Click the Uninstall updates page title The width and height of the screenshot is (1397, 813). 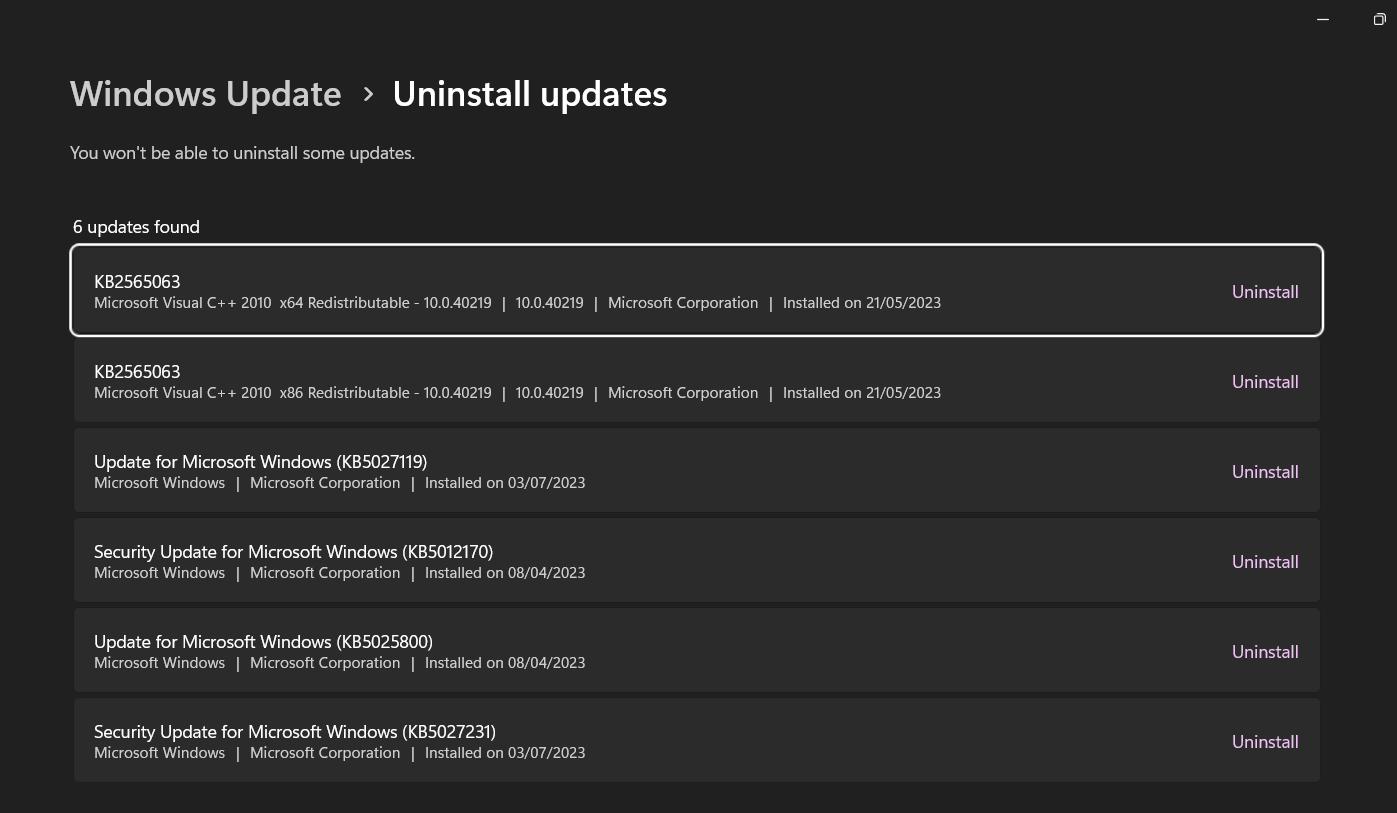tap(529, 93)
